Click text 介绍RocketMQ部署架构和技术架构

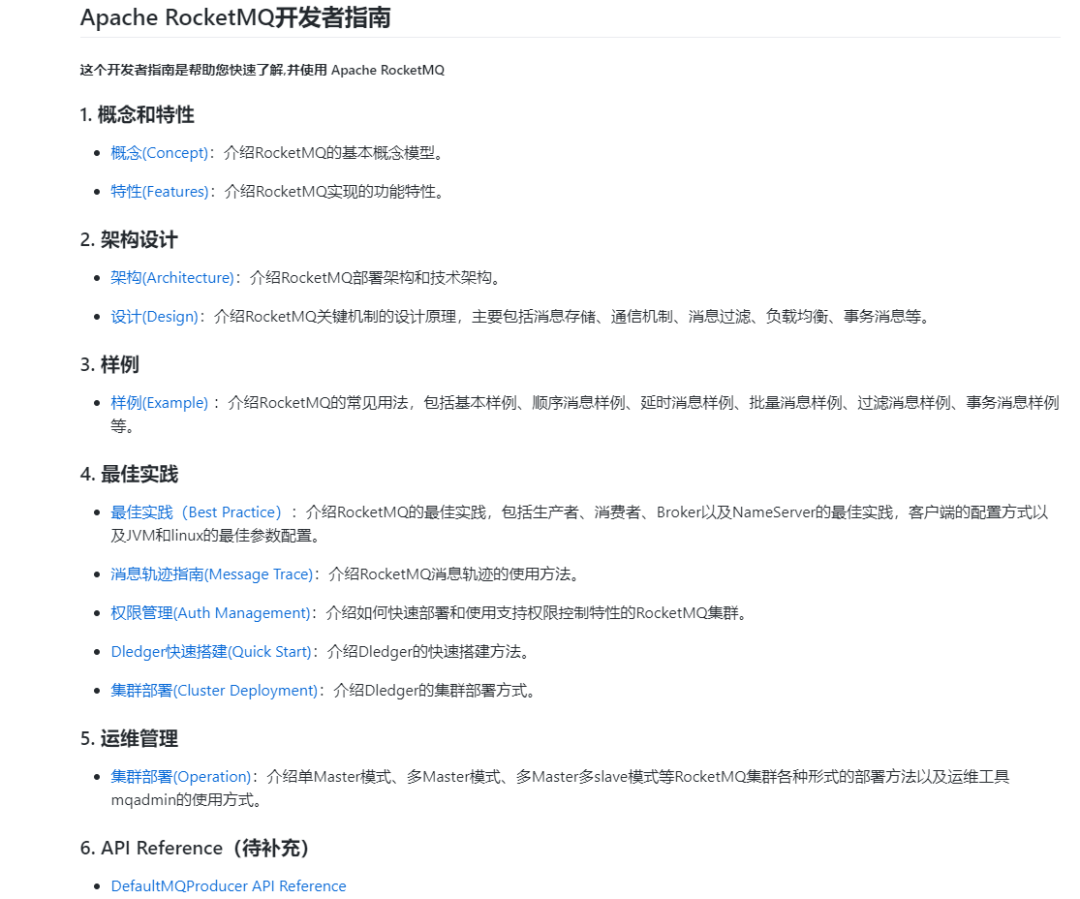[371, 278]
